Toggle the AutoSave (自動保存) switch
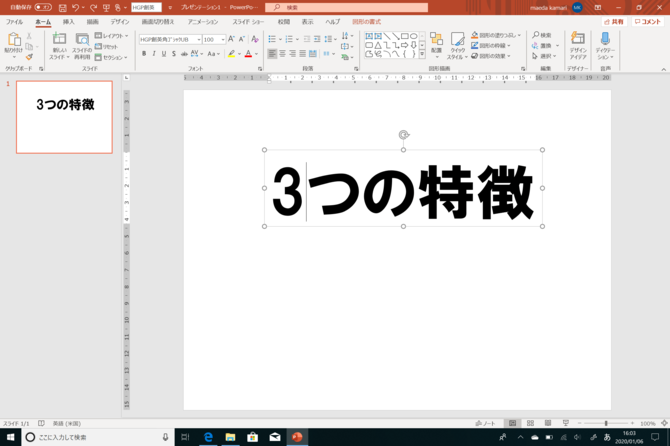Viewport: 670px width, 446px height. coord(43,7)
